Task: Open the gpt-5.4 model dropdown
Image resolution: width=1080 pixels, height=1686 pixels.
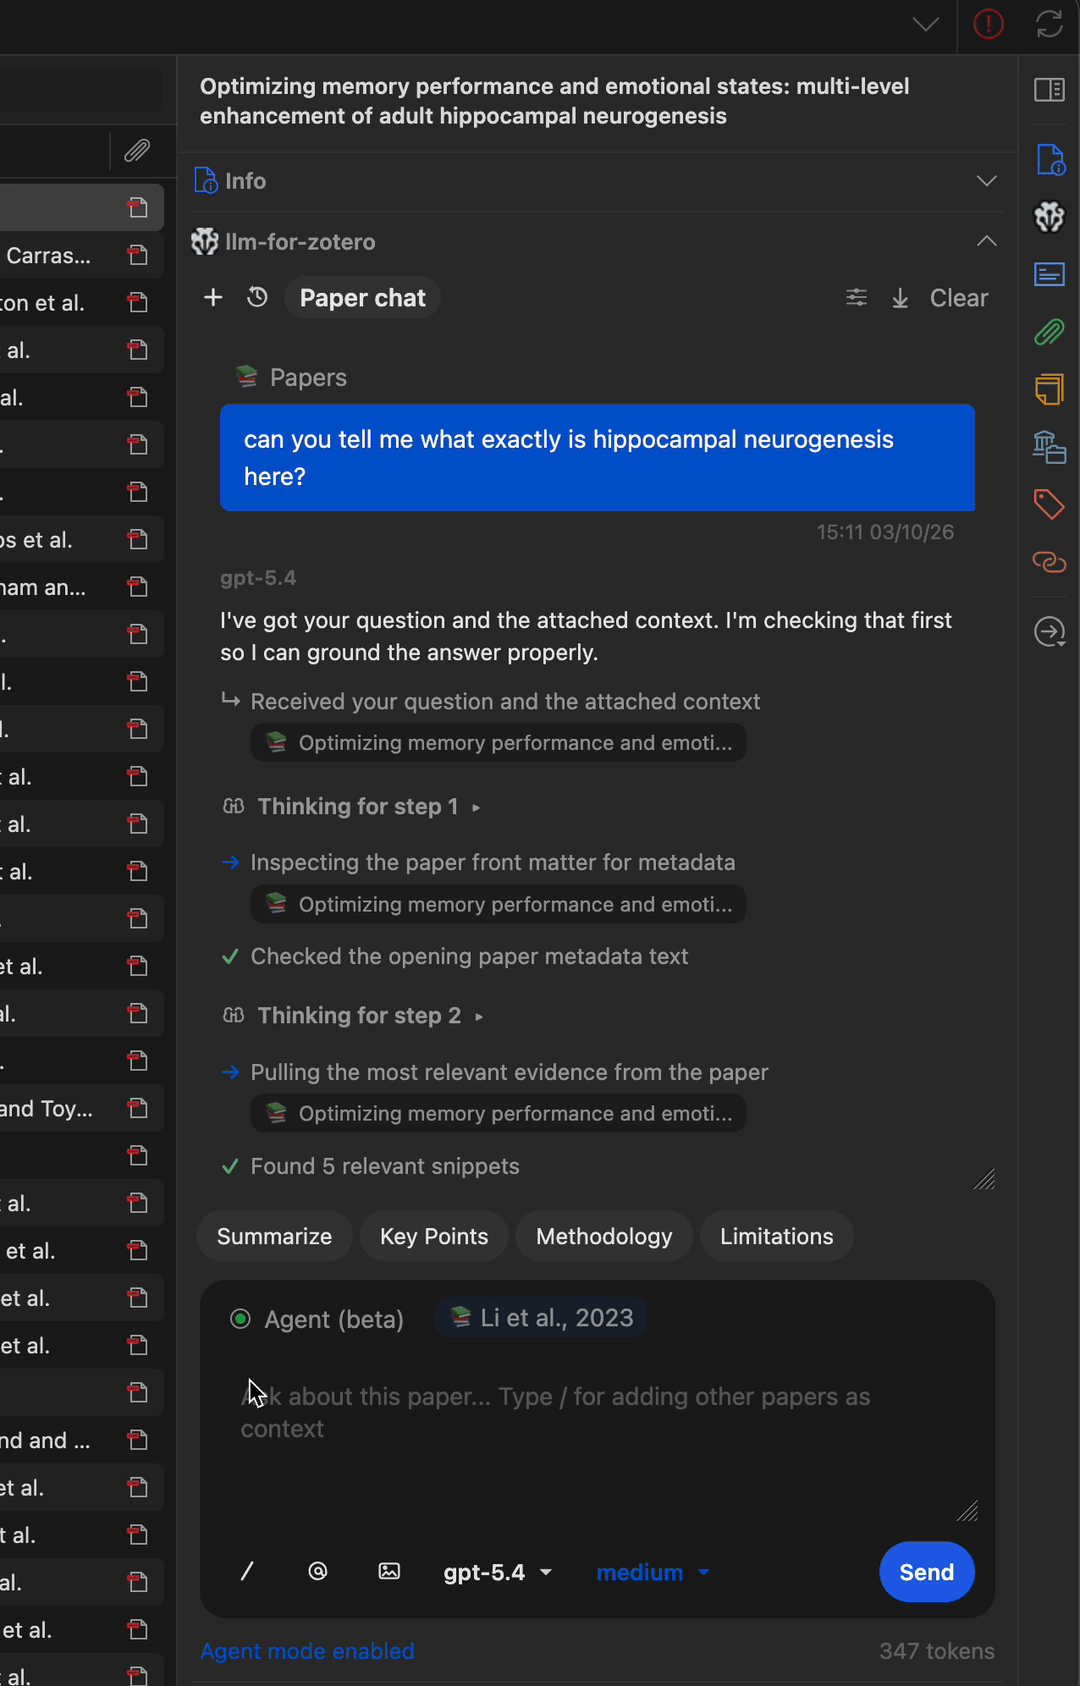Action: coord(497,1572)
